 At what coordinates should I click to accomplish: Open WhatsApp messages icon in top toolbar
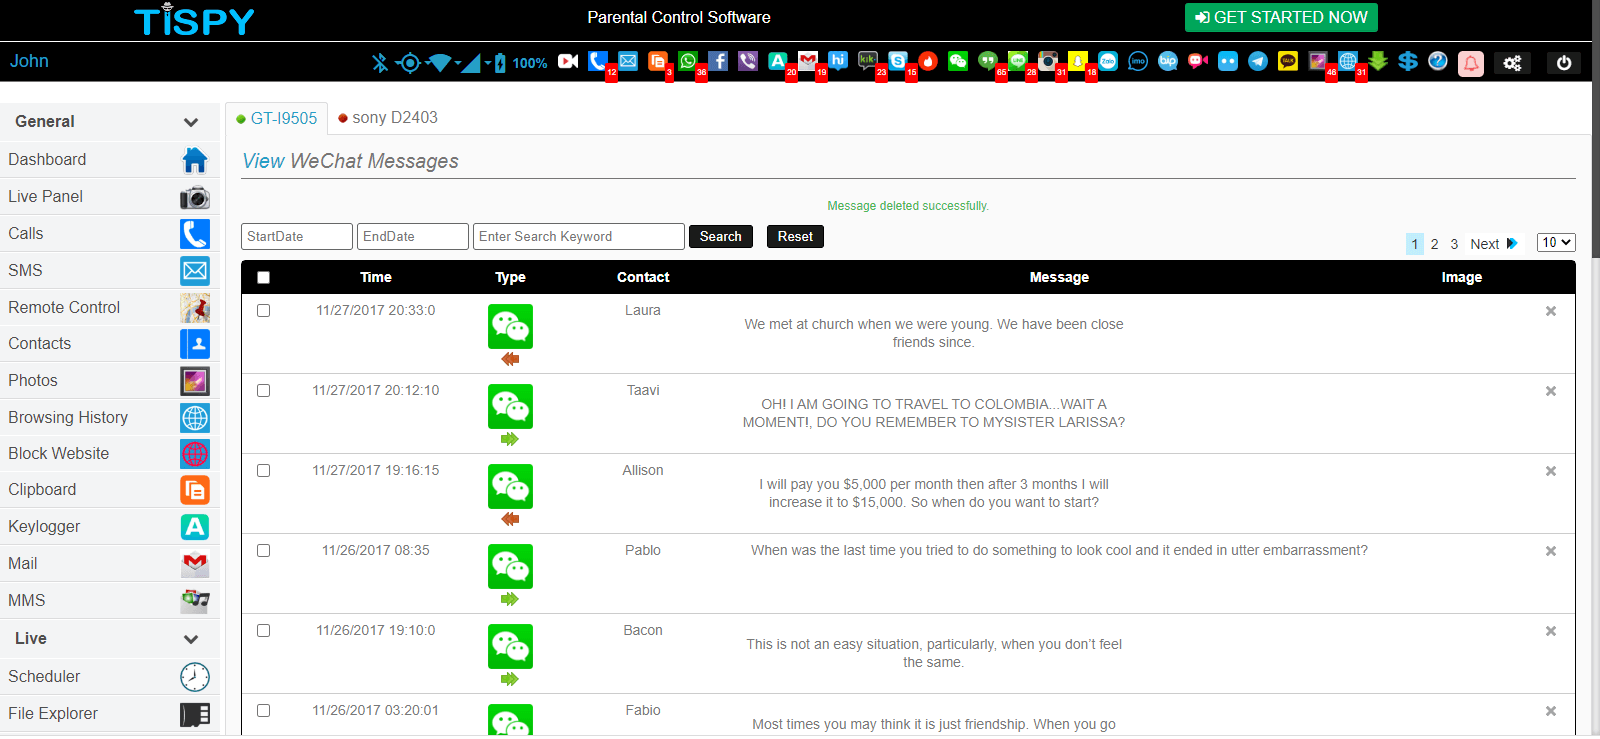(688, 61)
